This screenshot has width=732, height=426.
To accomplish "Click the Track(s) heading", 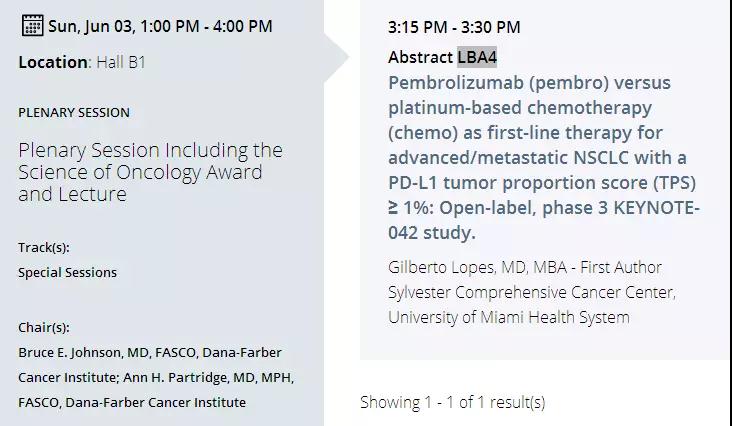I will coord(44,247).
